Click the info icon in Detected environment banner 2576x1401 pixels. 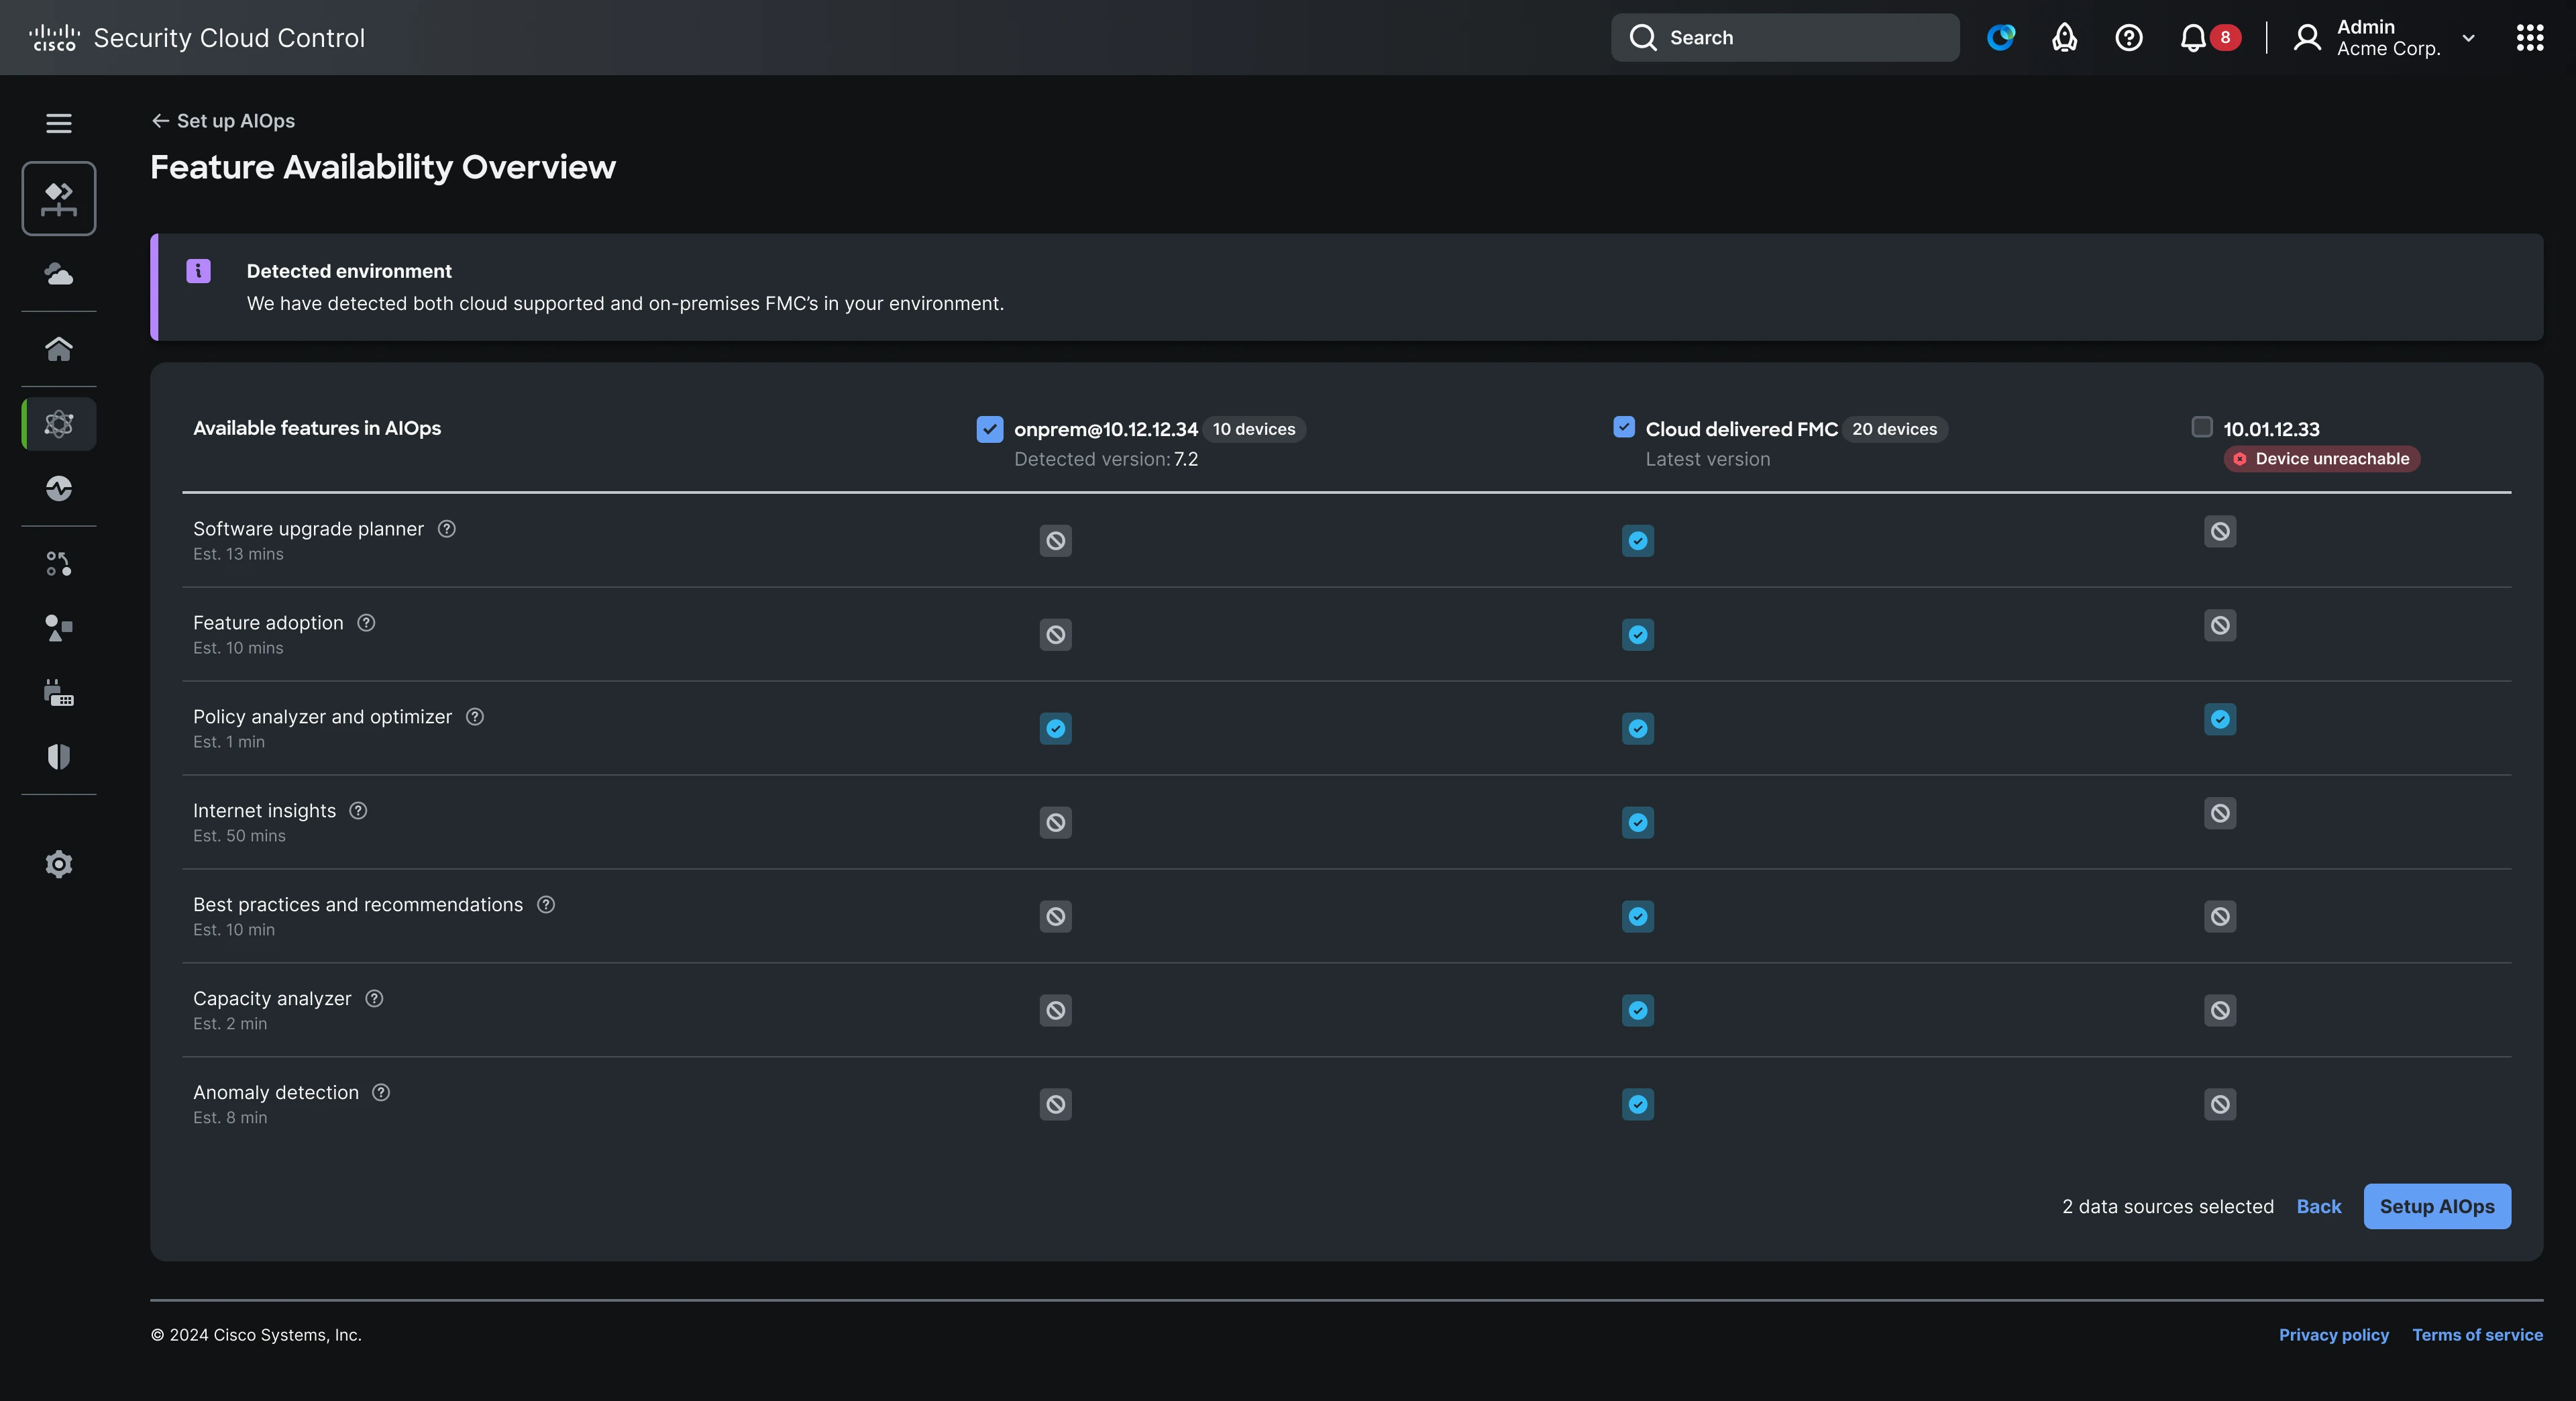[198, 271]
